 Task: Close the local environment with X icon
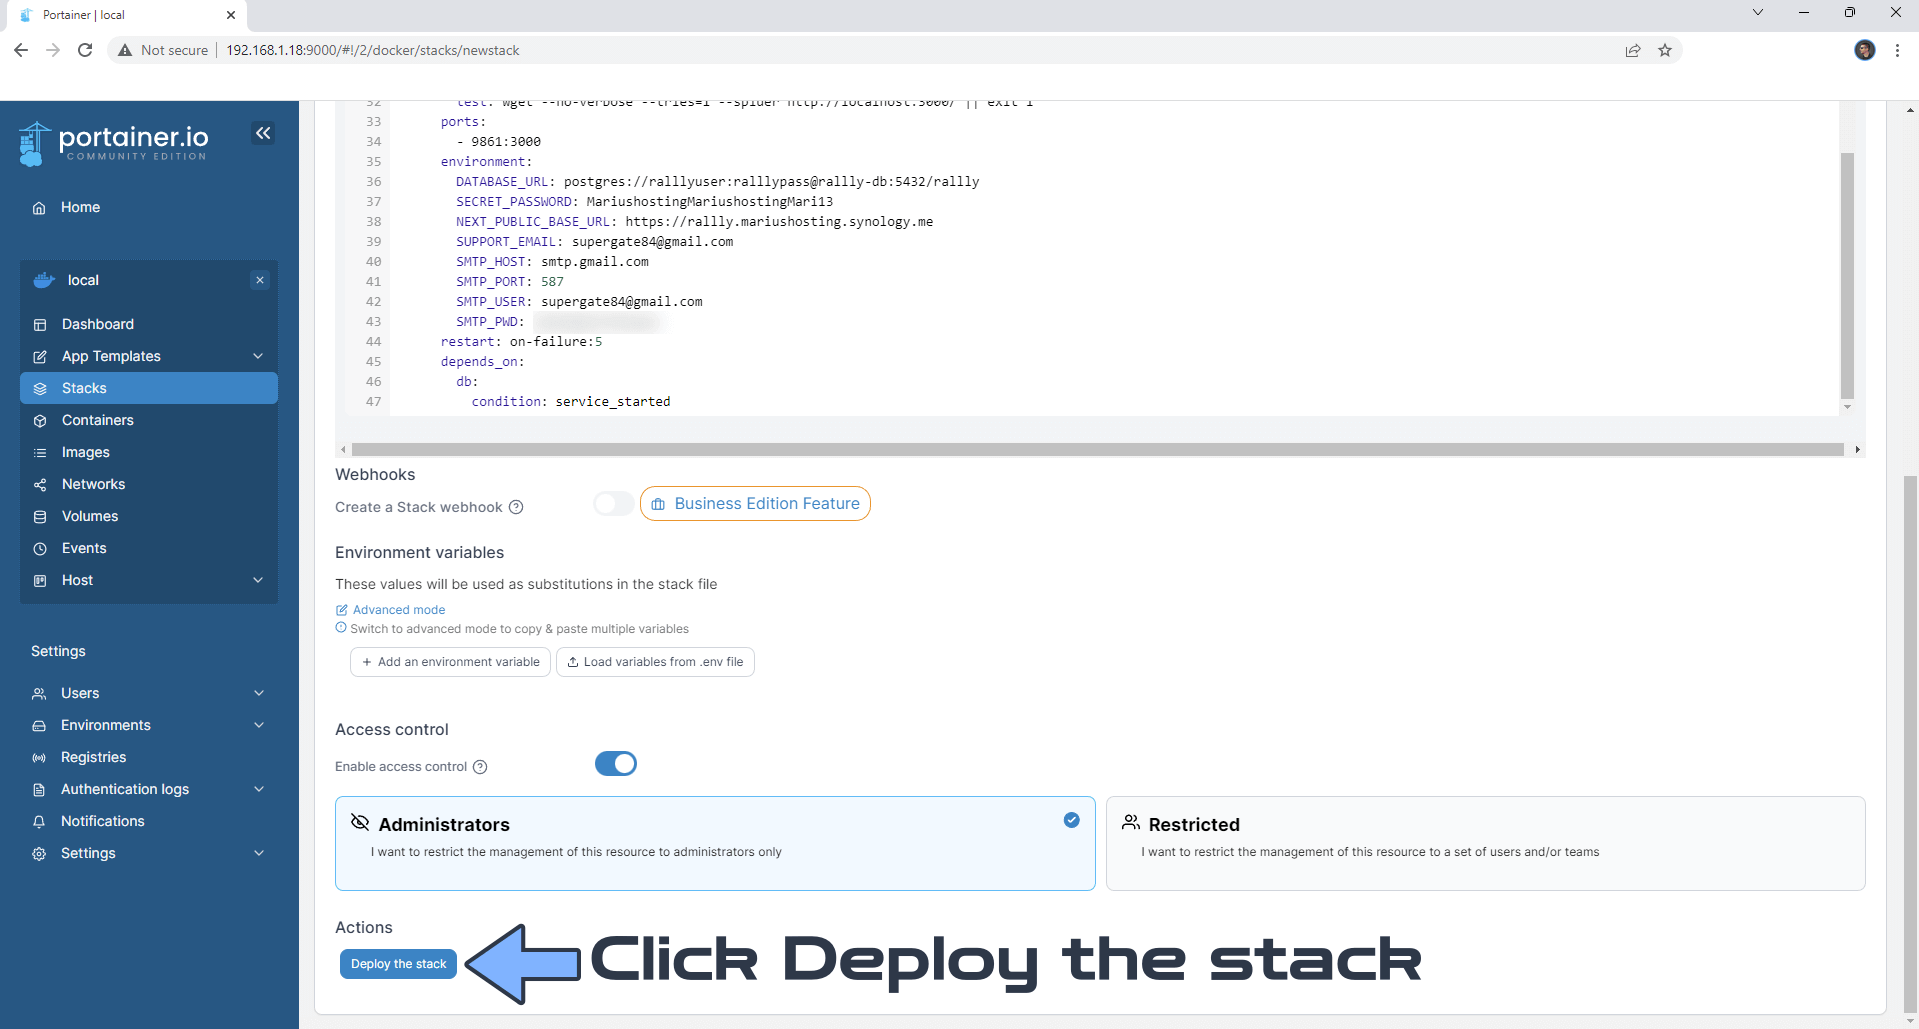260,280
